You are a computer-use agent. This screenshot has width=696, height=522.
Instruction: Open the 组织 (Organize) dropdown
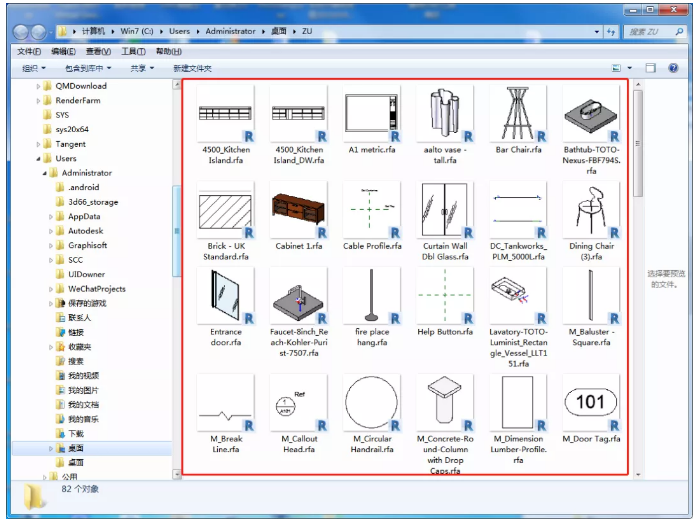tap(34, 68)
